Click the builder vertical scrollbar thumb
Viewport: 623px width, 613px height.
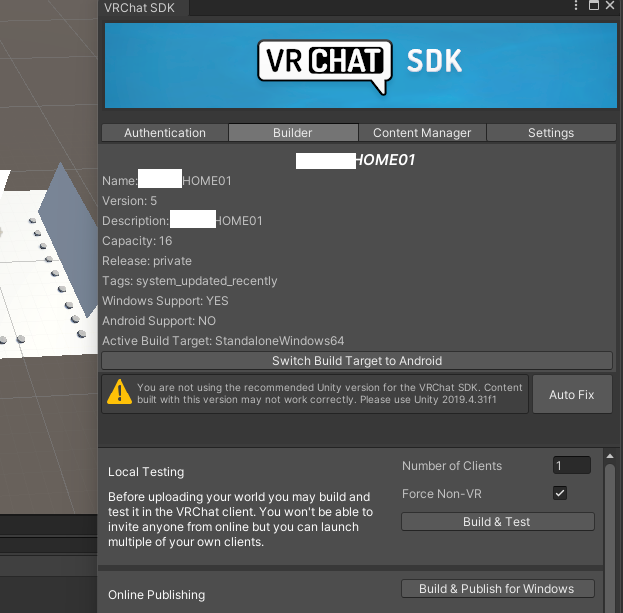tap(610, 538)
